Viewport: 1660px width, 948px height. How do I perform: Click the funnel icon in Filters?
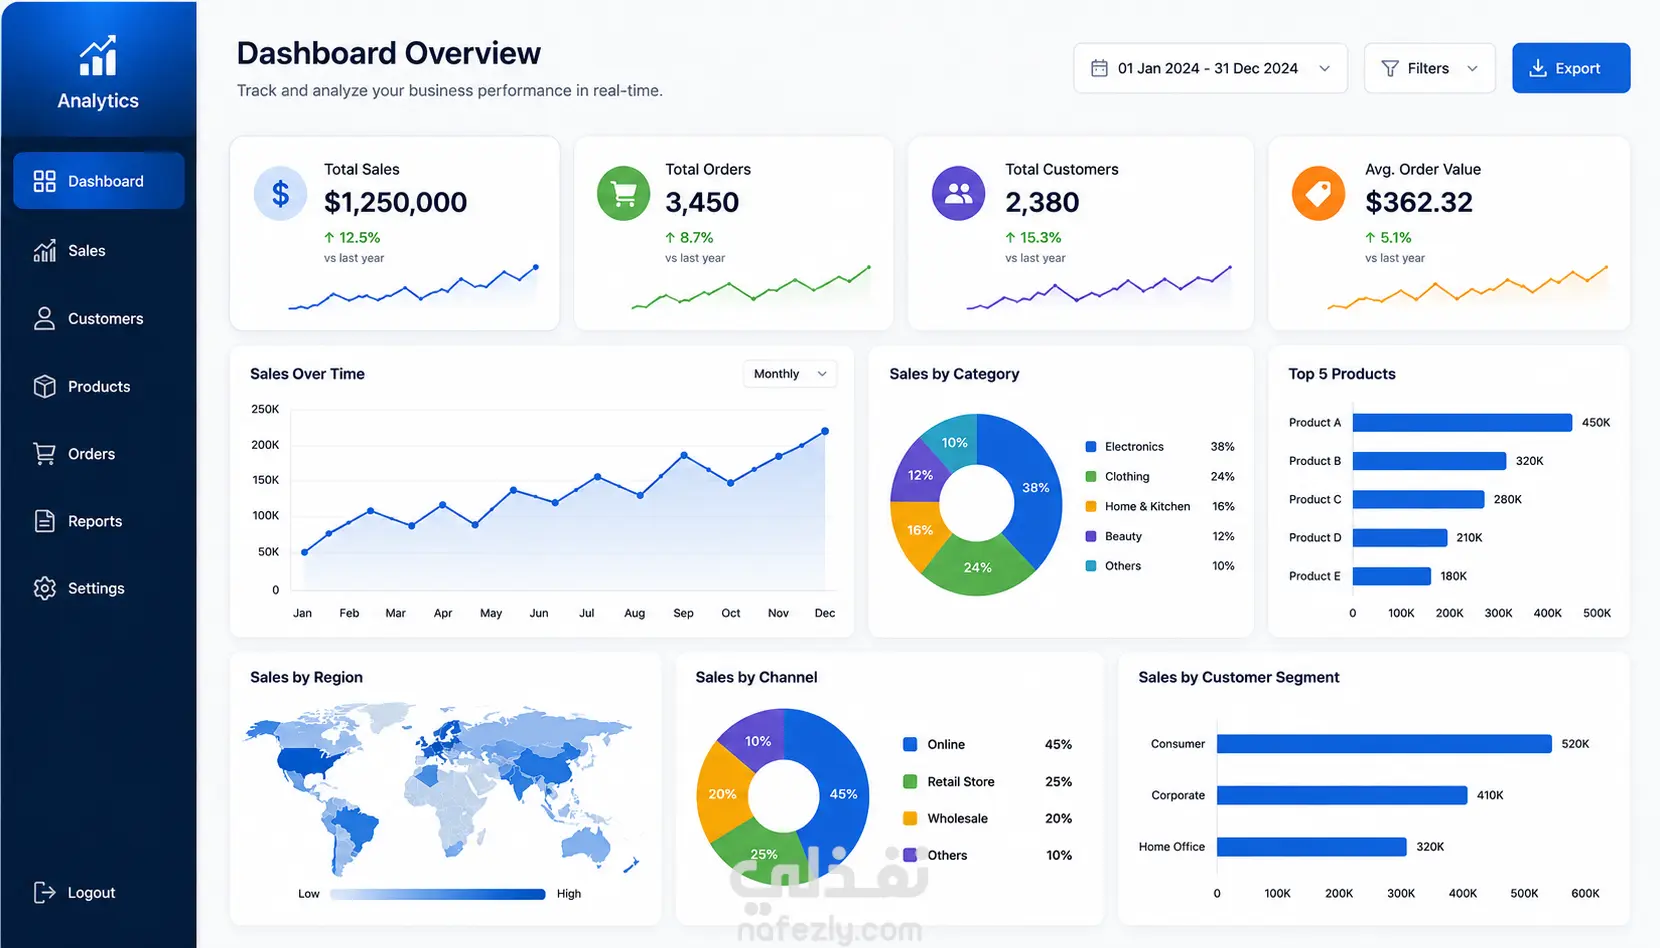point(1390,68)
